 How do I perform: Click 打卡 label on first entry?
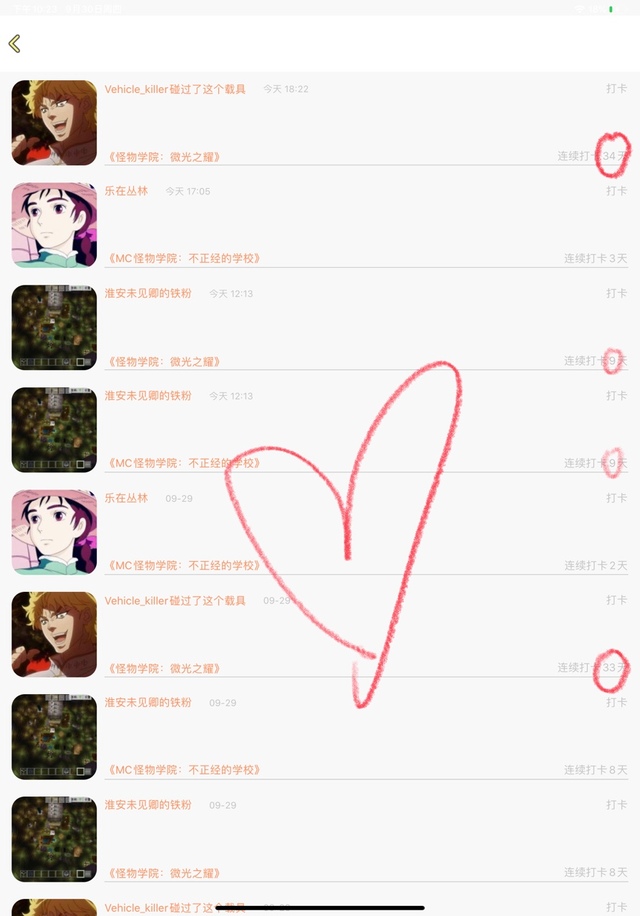pos(617,88)
